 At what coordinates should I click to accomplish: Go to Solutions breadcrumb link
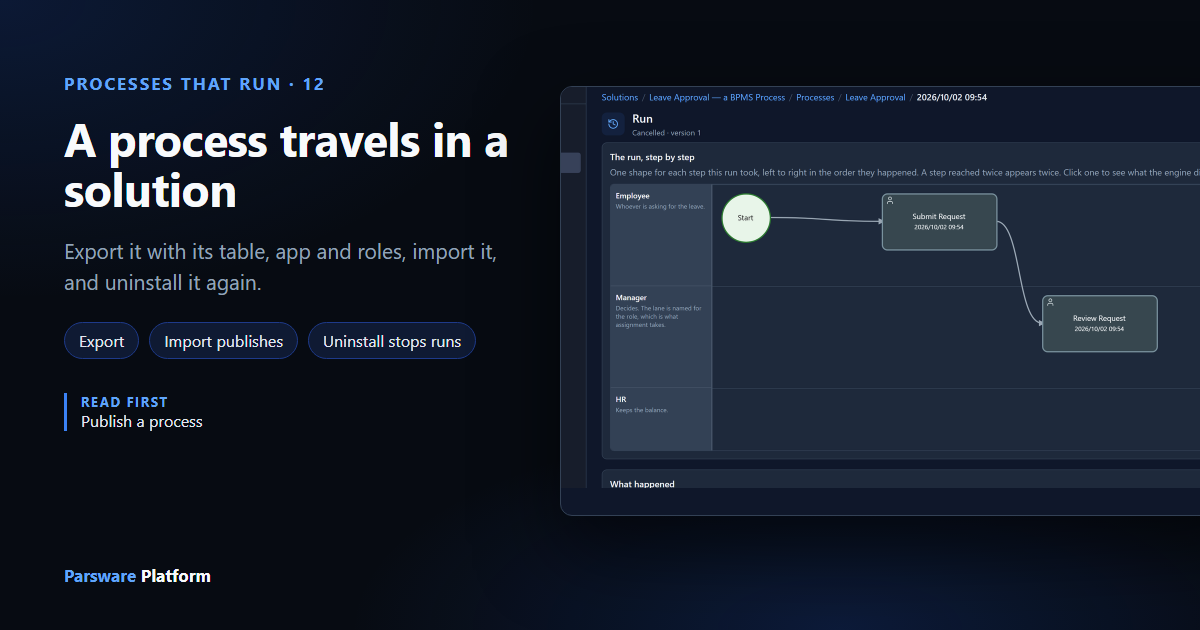click(x=620, y=98)
